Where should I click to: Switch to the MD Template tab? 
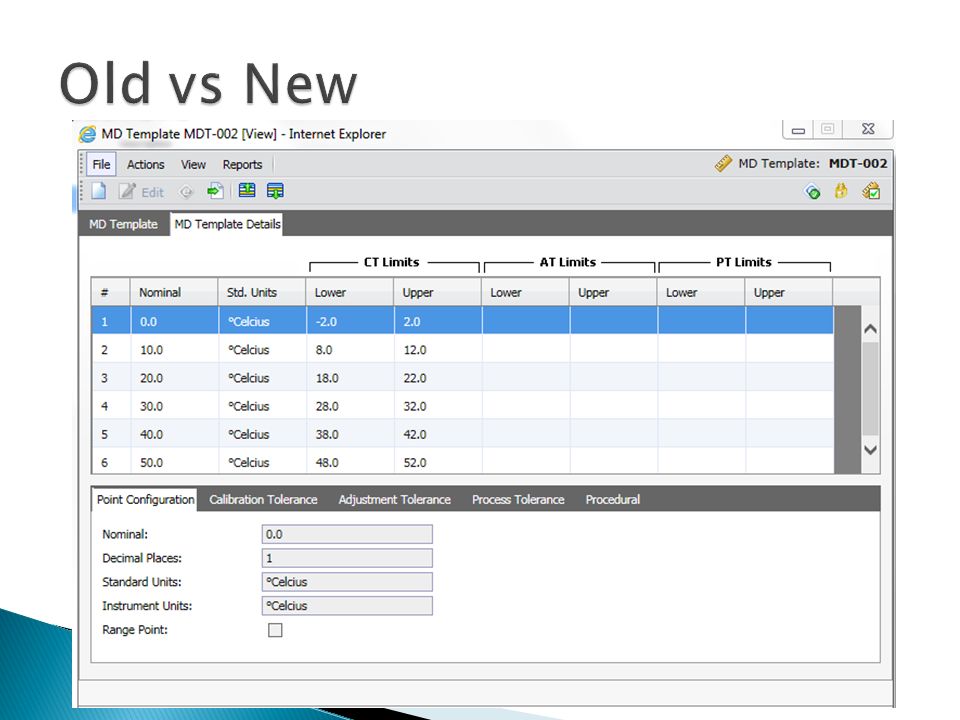[x=123, y=224]
